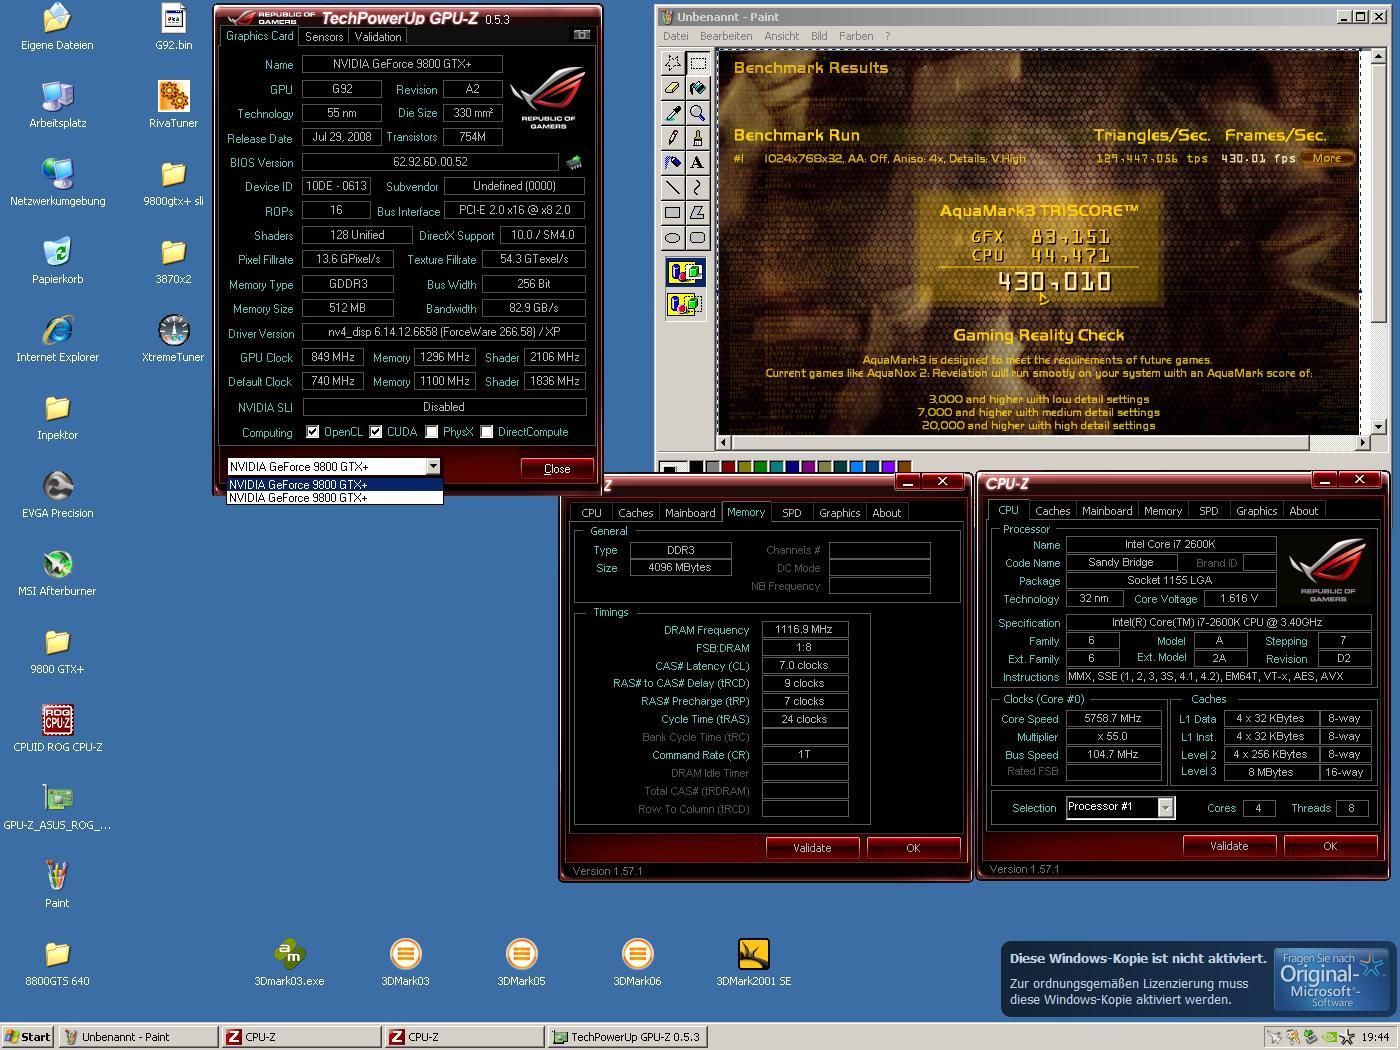Click OK in the CPU-Z memory window

913,848
